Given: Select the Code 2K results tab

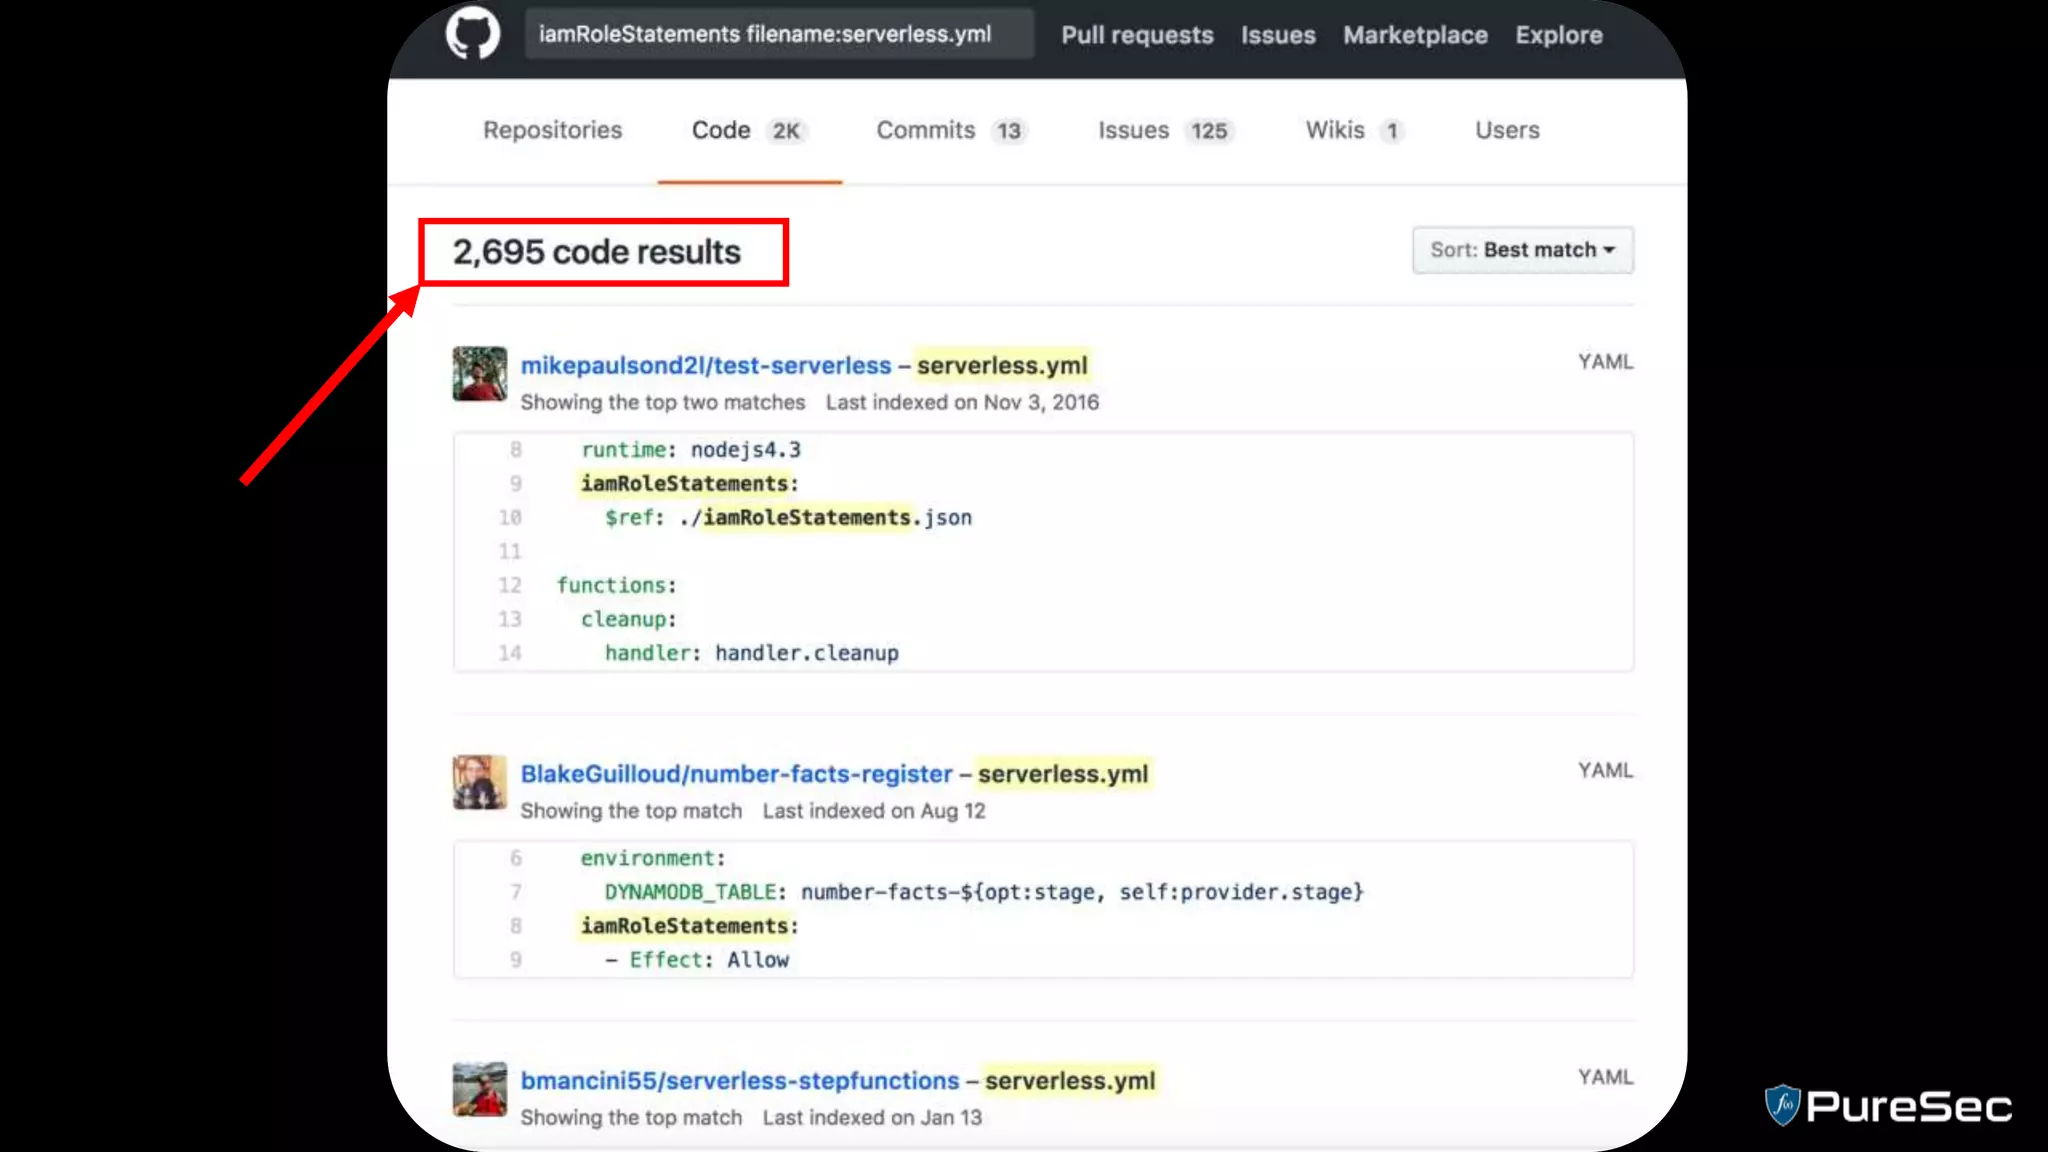Looking at the screenshot, I should (x=748, y=131).
